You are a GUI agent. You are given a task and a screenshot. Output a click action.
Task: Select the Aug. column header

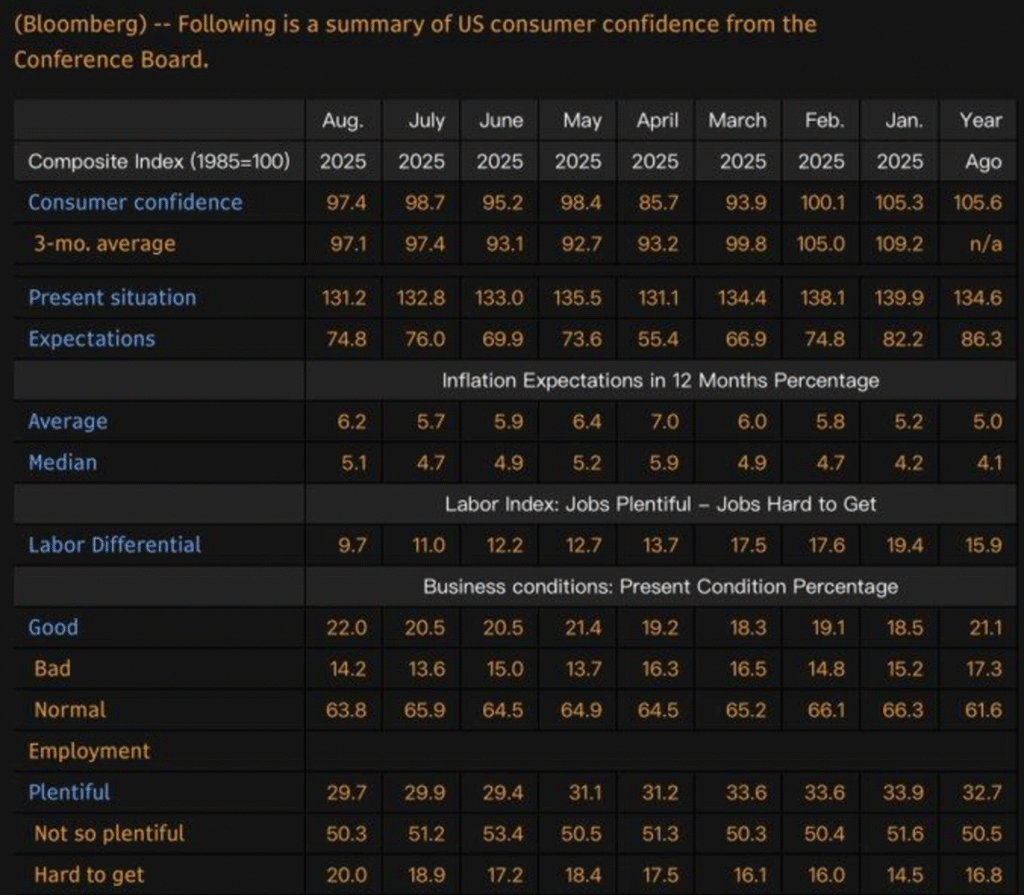point(343,121)
